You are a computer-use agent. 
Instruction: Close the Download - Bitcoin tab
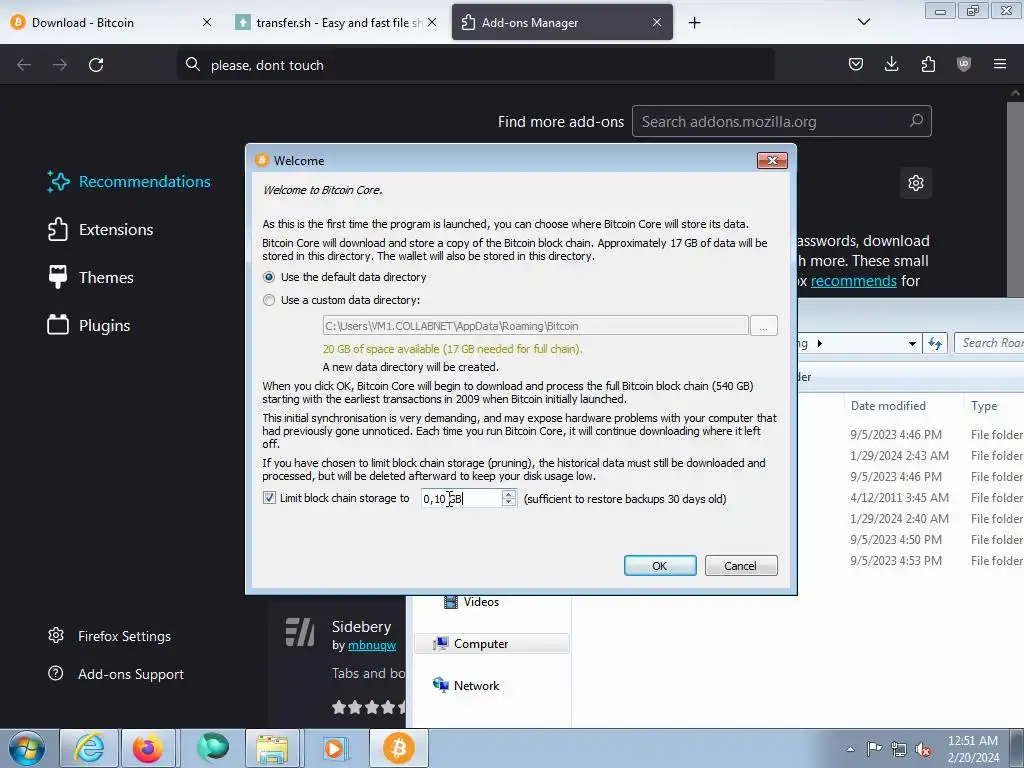click(207, 22)
